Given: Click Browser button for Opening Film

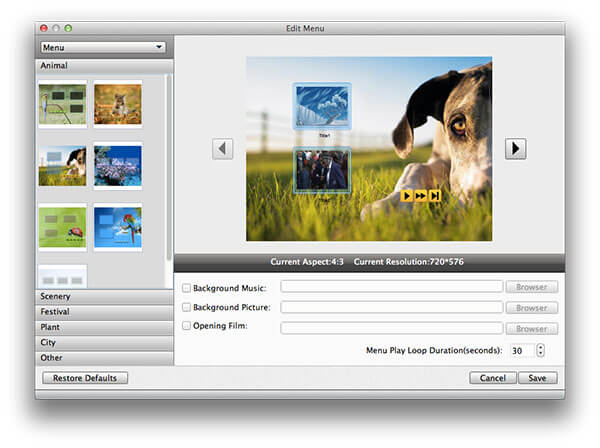Looking at the screenshot, I should tap(532, 329).
